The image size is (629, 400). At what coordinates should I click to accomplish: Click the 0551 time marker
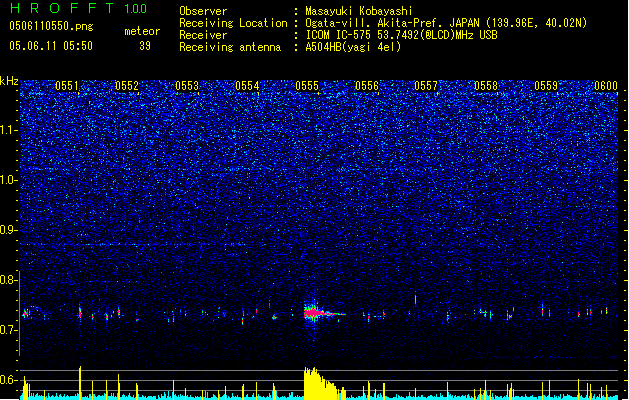point(67,86)
